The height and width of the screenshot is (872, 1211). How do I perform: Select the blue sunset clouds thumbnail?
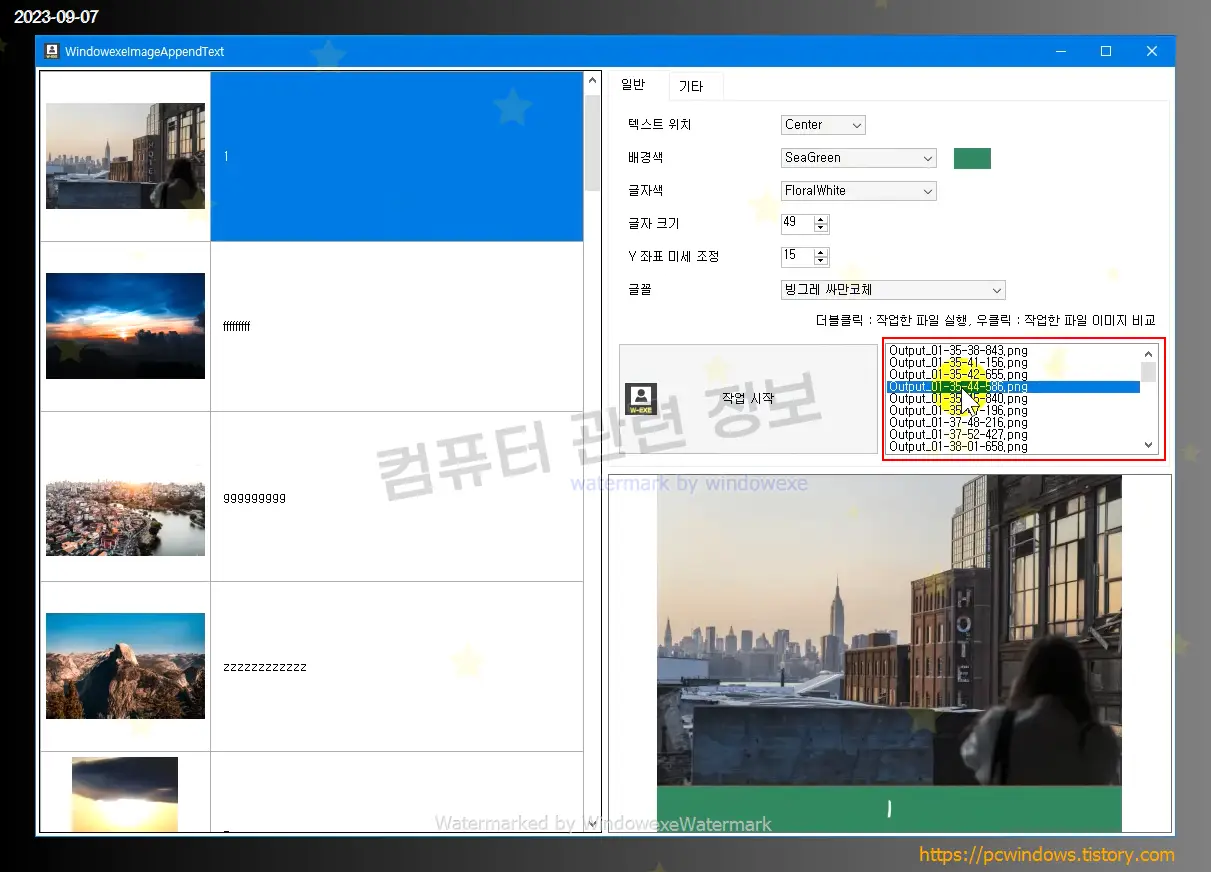tap(125, 326)
